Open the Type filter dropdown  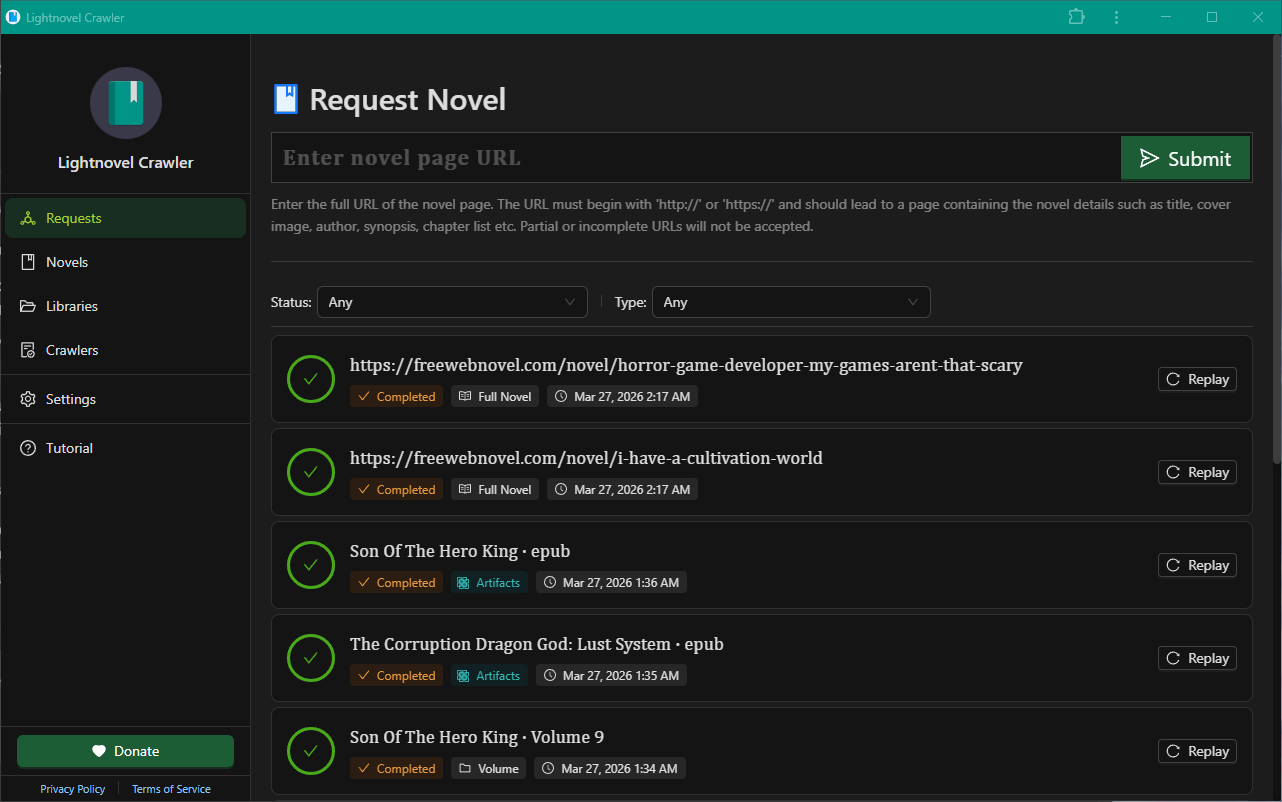click(x=791, y=302)
